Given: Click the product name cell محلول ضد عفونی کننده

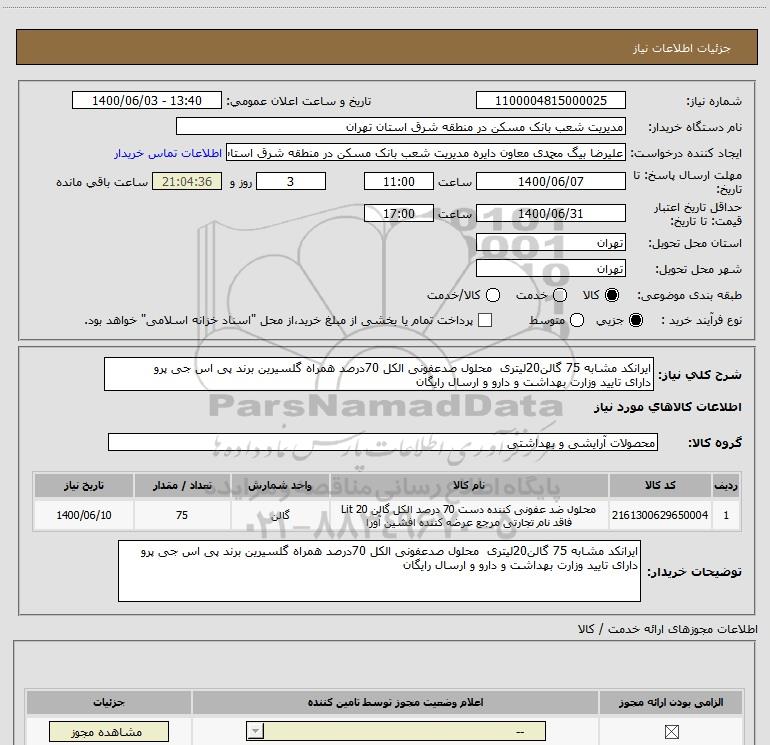Looking at the screenshot, I should (468, 515).
